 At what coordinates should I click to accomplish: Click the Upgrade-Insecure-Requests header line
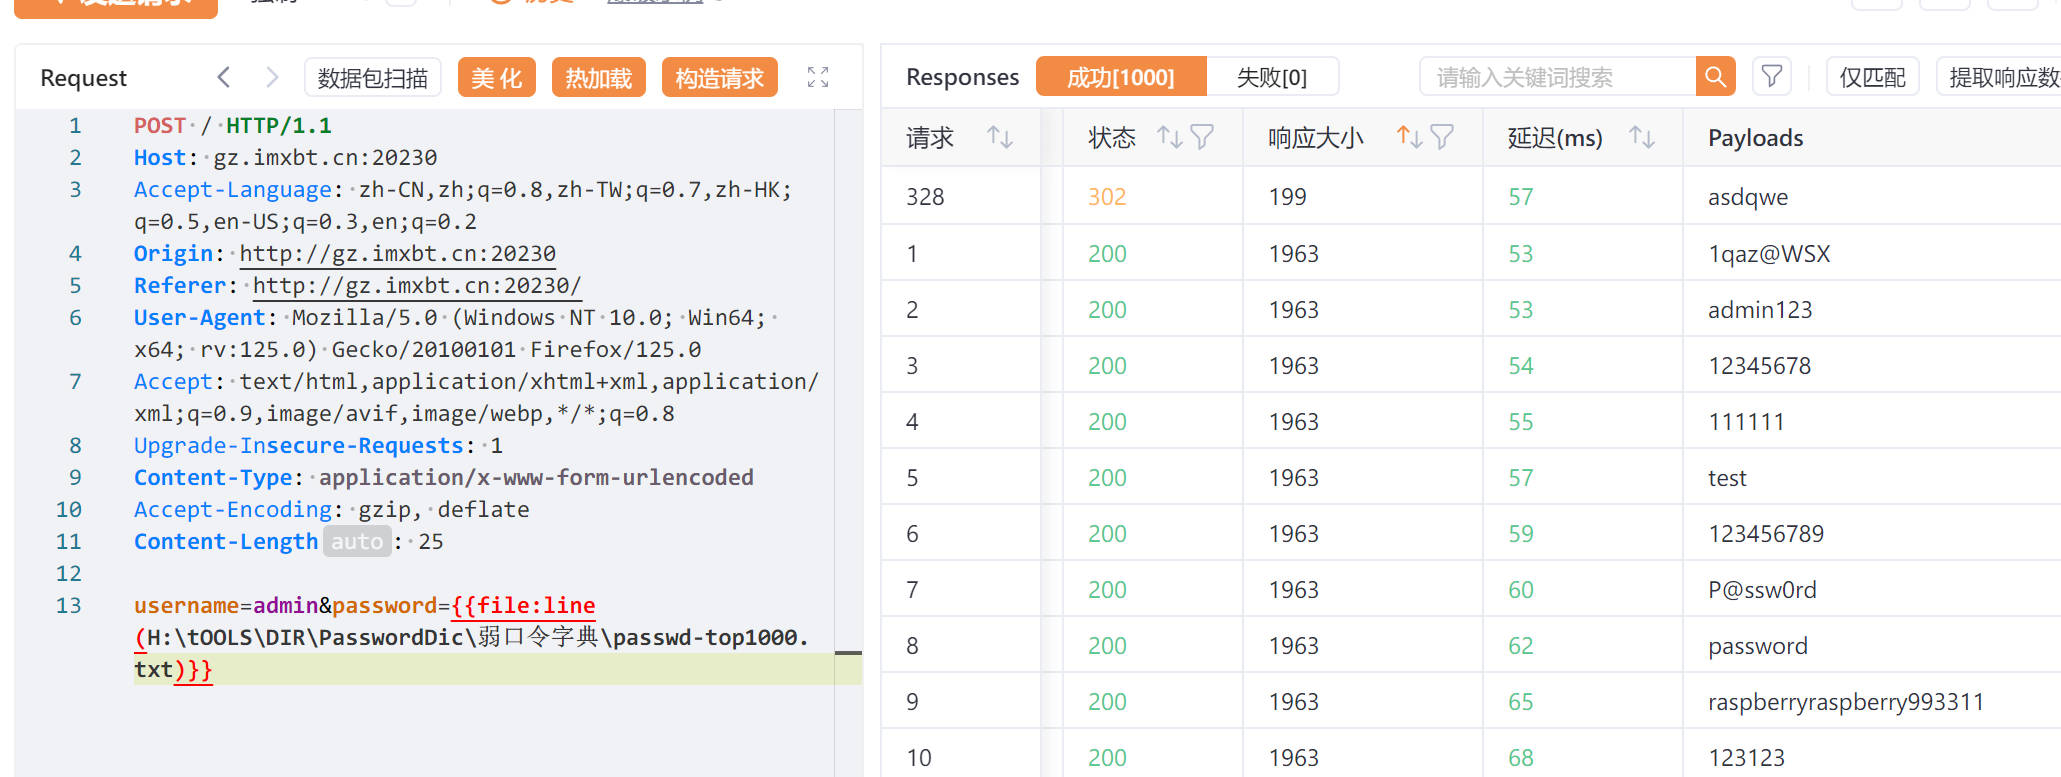318,445
